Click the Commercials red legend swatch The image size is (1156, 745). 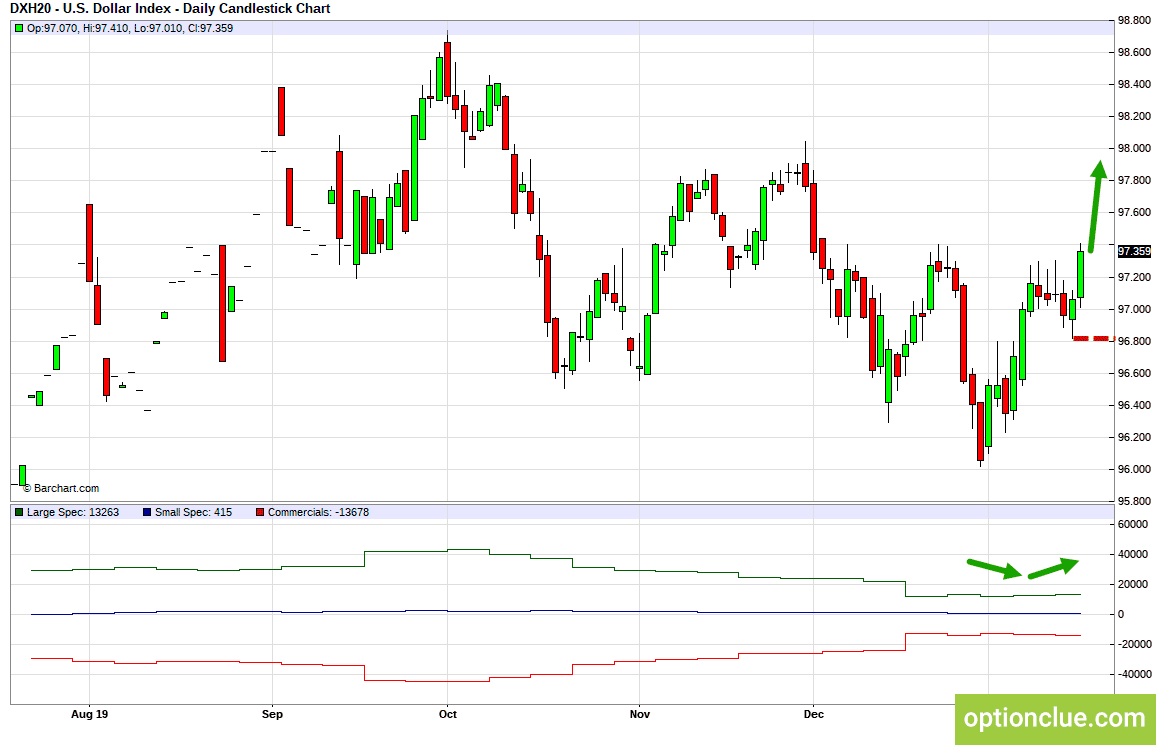(260, 512)
